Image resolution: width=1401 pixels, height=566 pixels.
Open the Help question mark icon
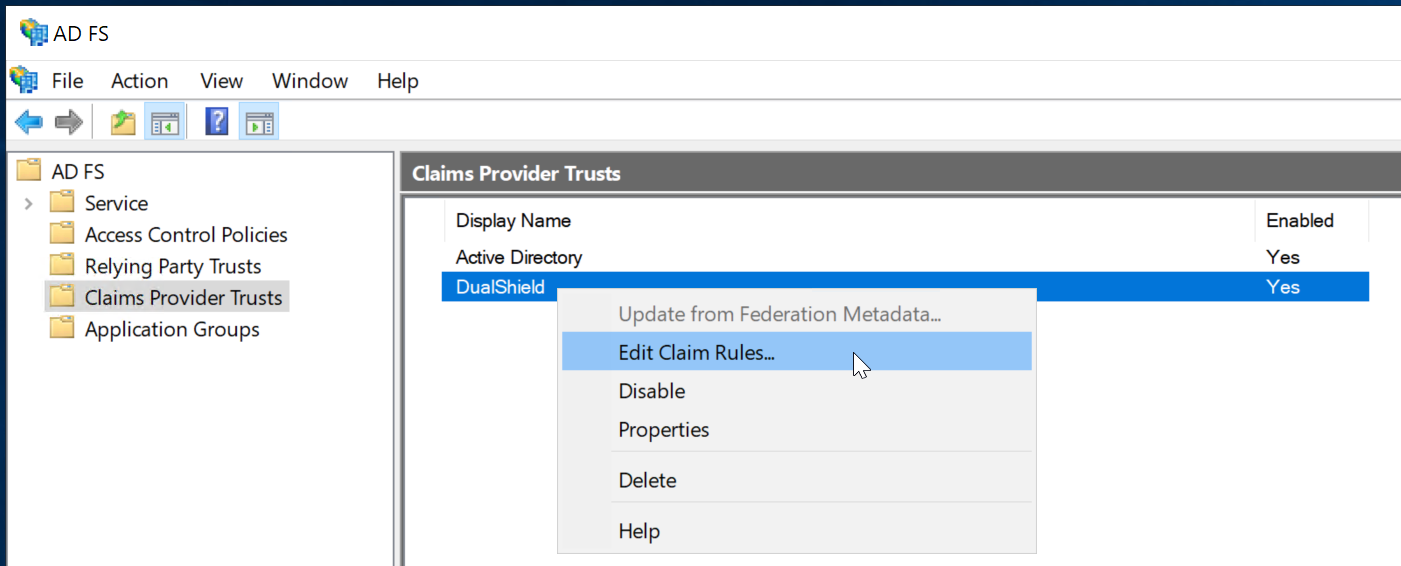pos(216,123)
